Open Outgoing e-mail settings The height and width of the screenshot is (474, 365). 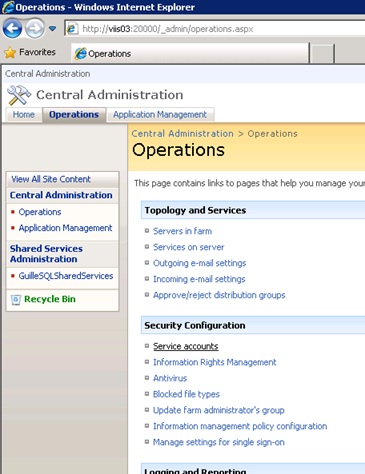tap(200, 263)
